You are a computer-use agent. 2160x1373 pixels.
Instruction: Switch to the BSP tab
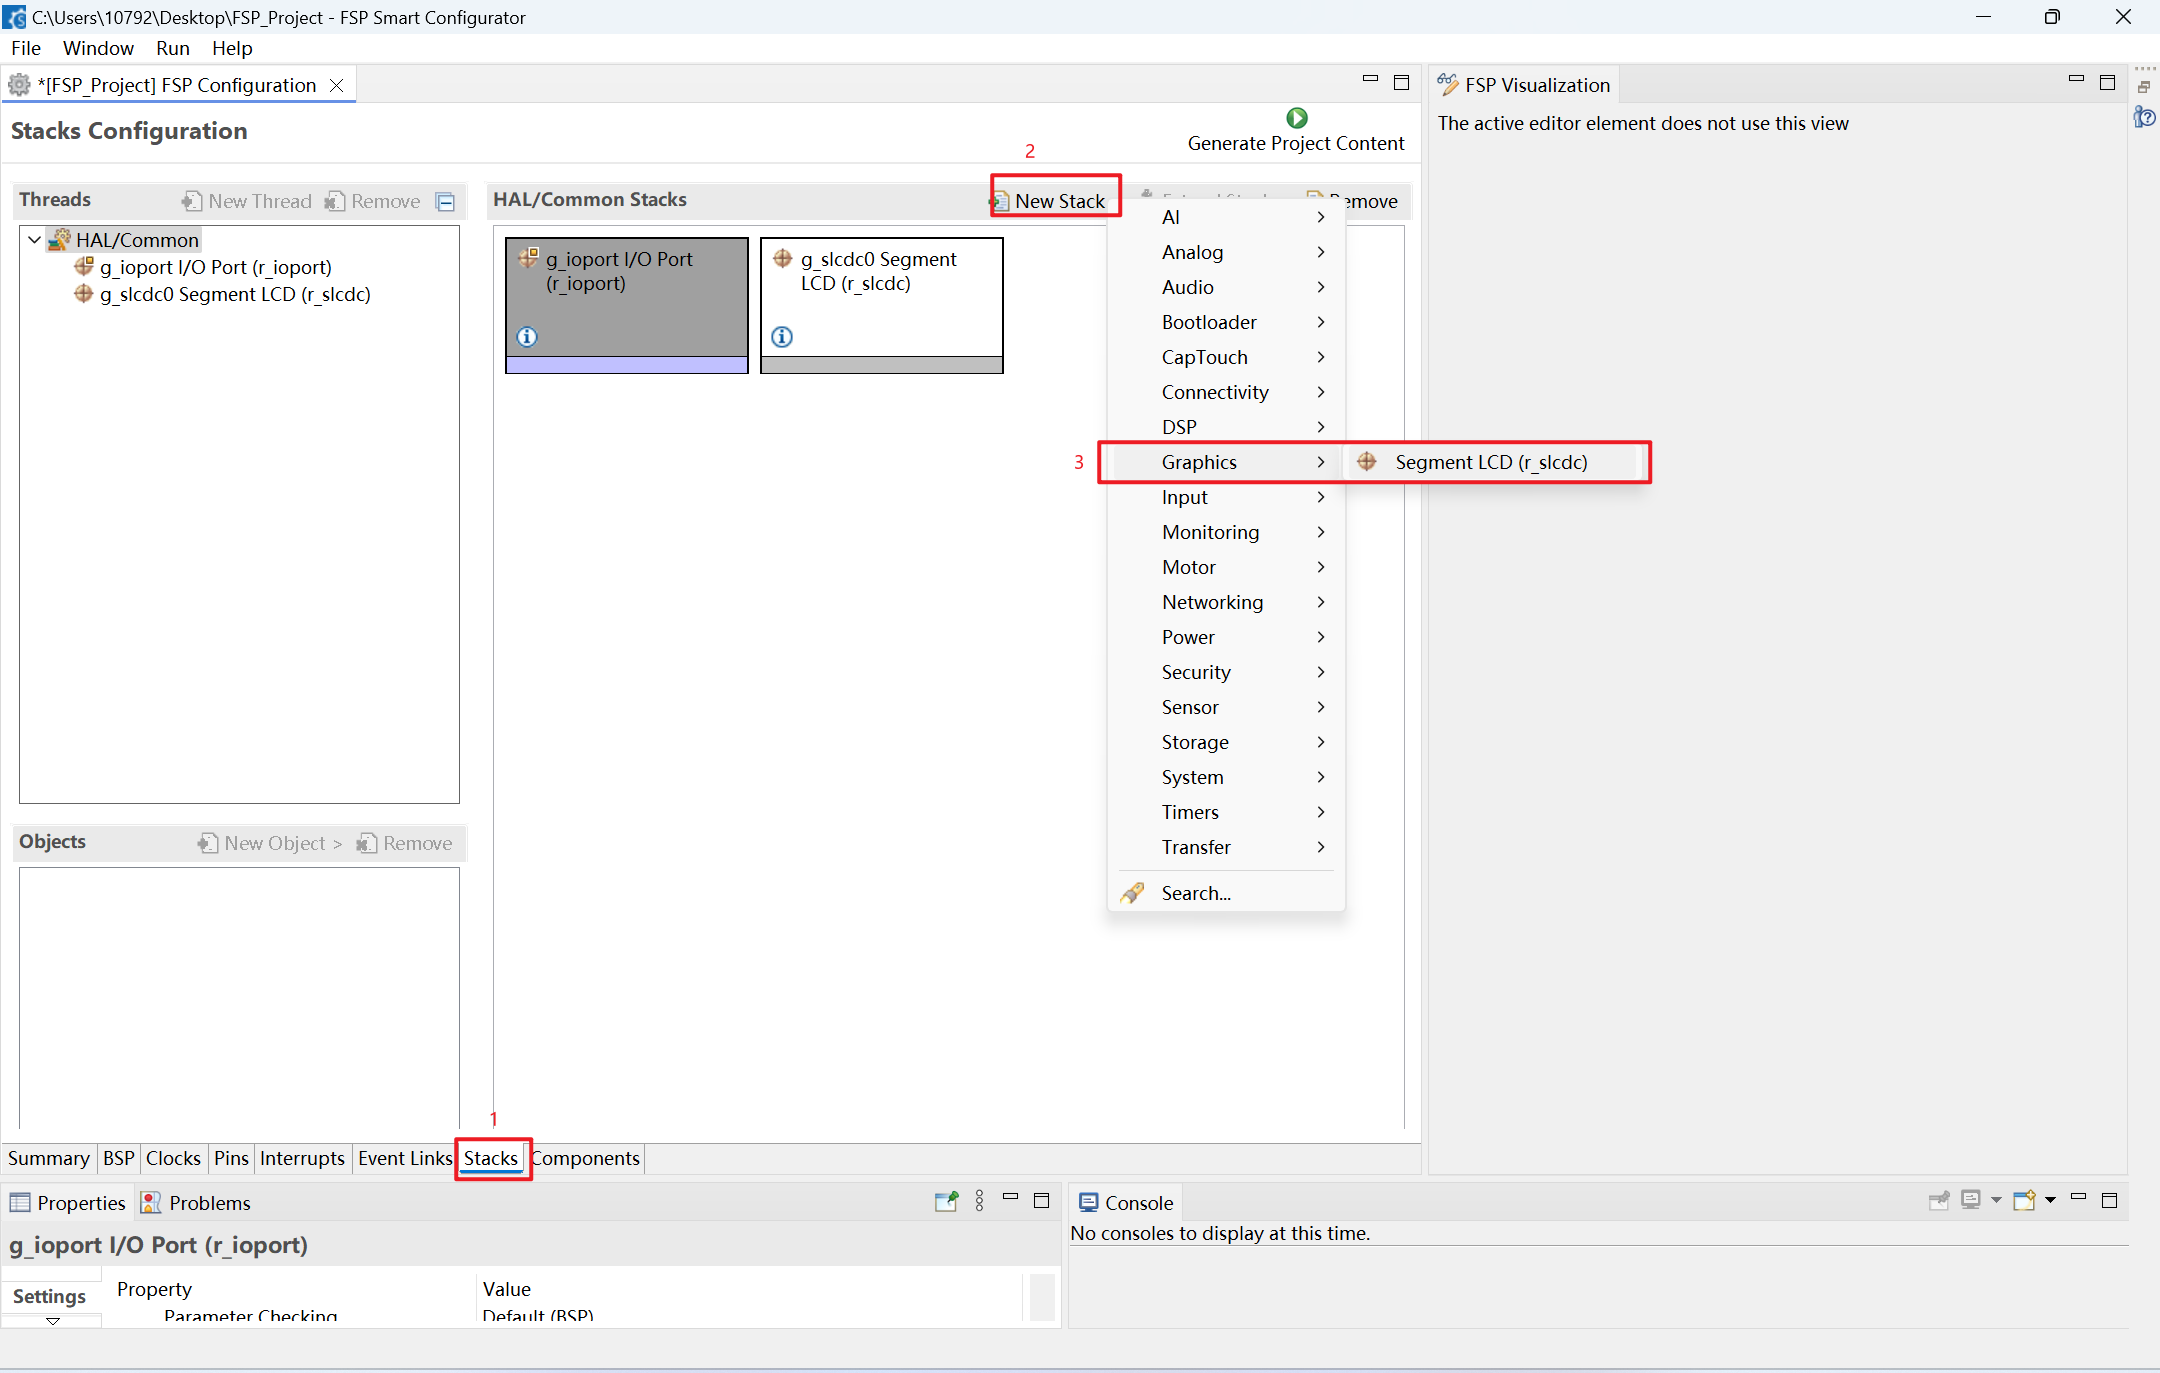click(118, 1158)
